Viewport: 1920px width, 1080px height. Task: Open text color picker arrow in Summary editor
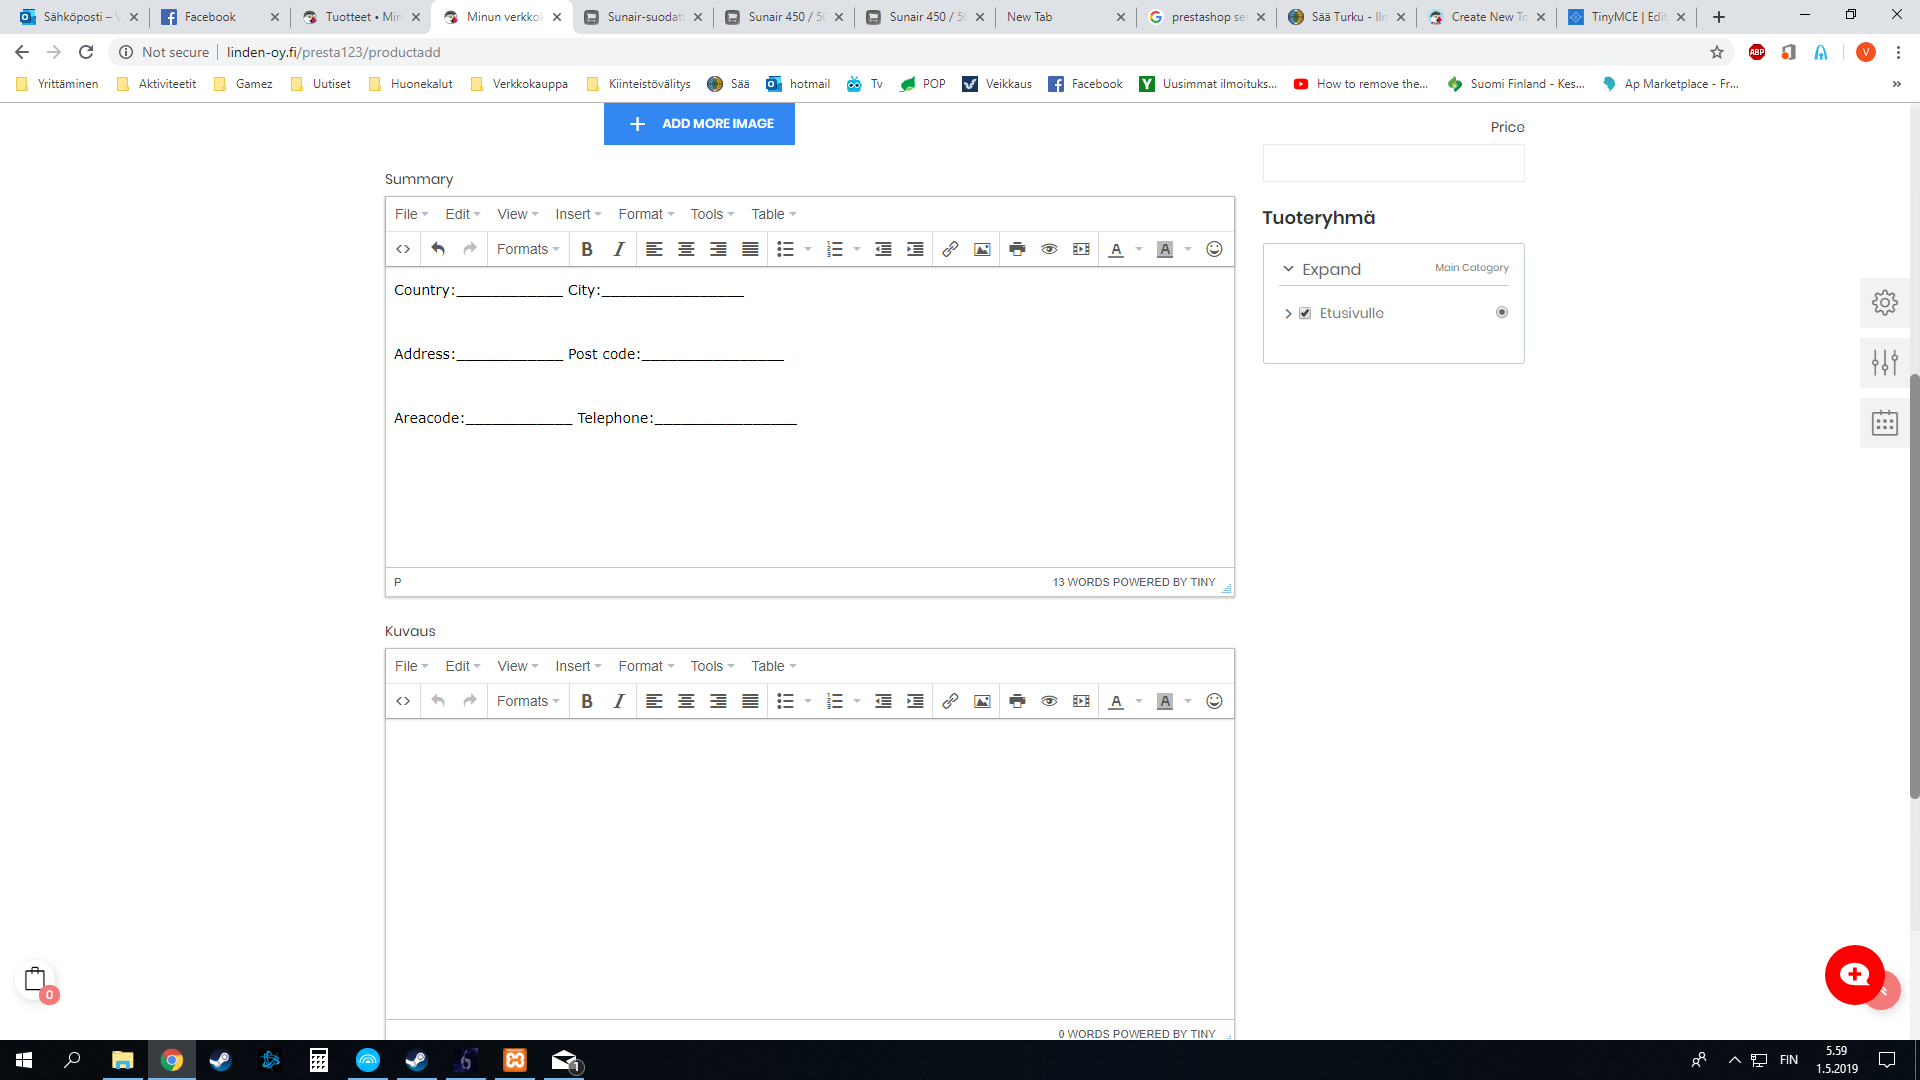[1139, 249]
